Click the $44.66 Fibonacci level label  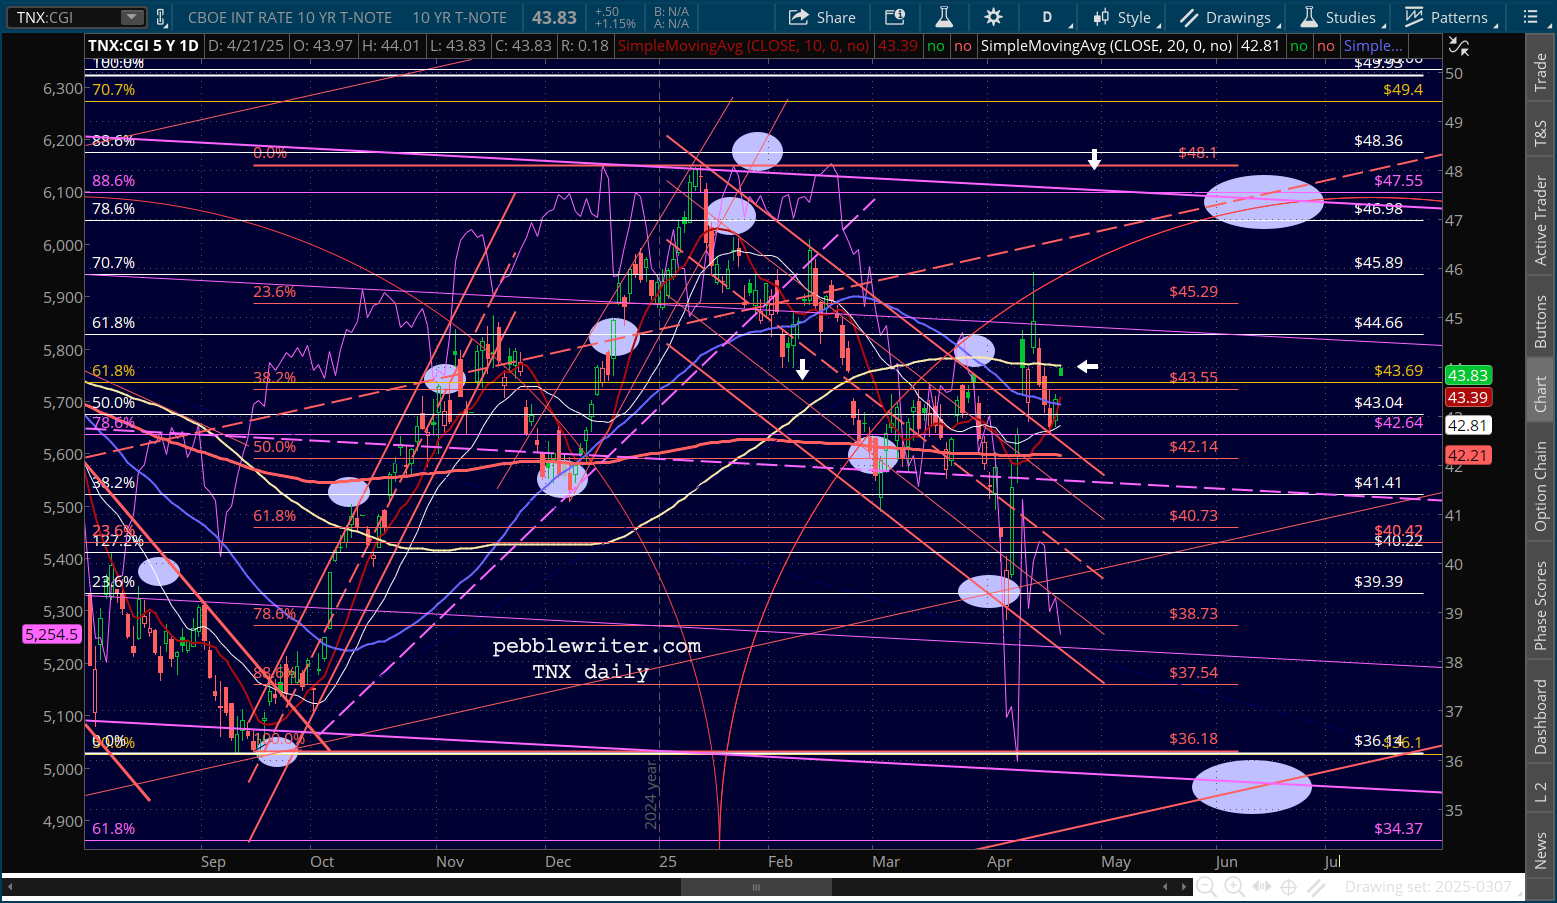coord(1378,322)
